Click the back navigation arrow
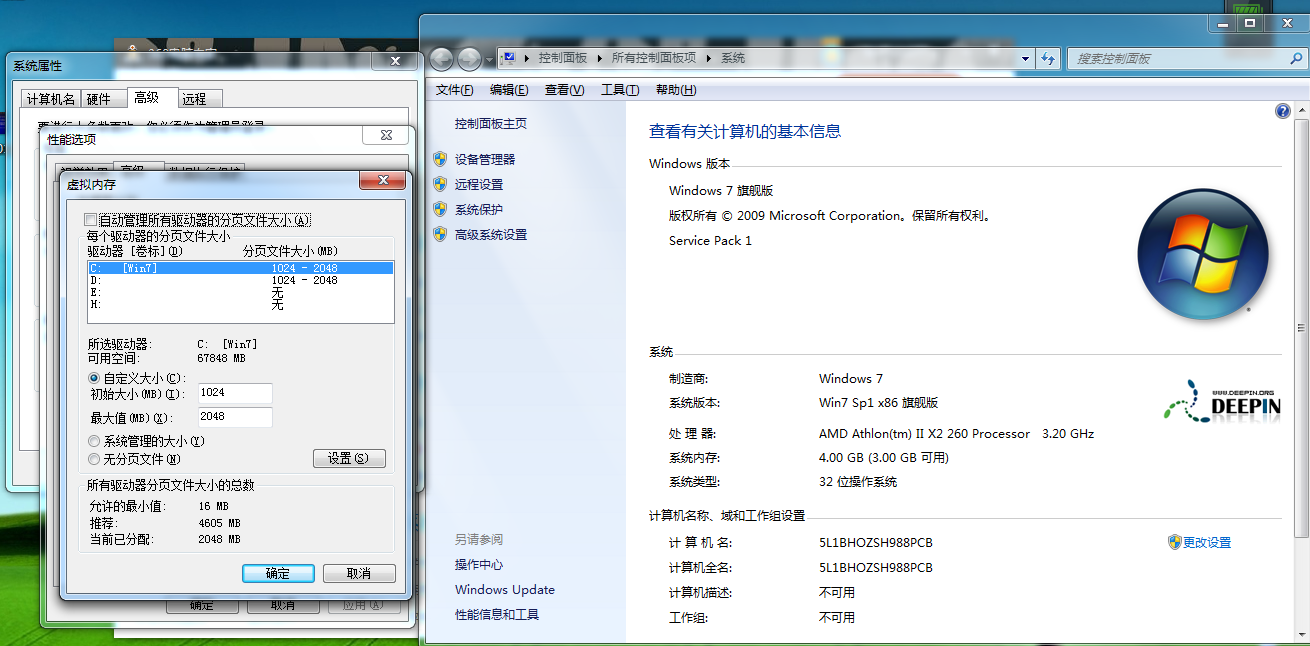Viewport: 1310px width, 646px height. (x=441, y=59)
